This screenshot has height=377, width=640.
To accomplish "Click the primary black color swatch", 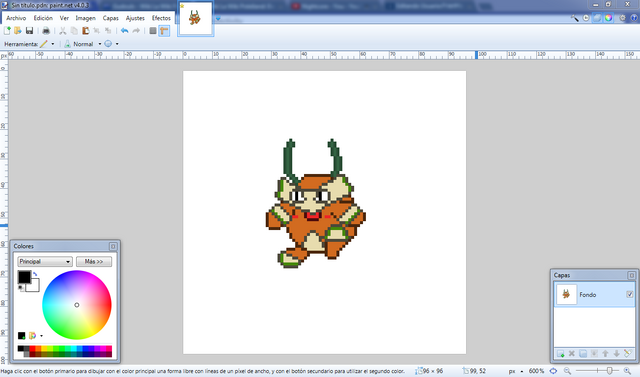I will coord(24,277).
